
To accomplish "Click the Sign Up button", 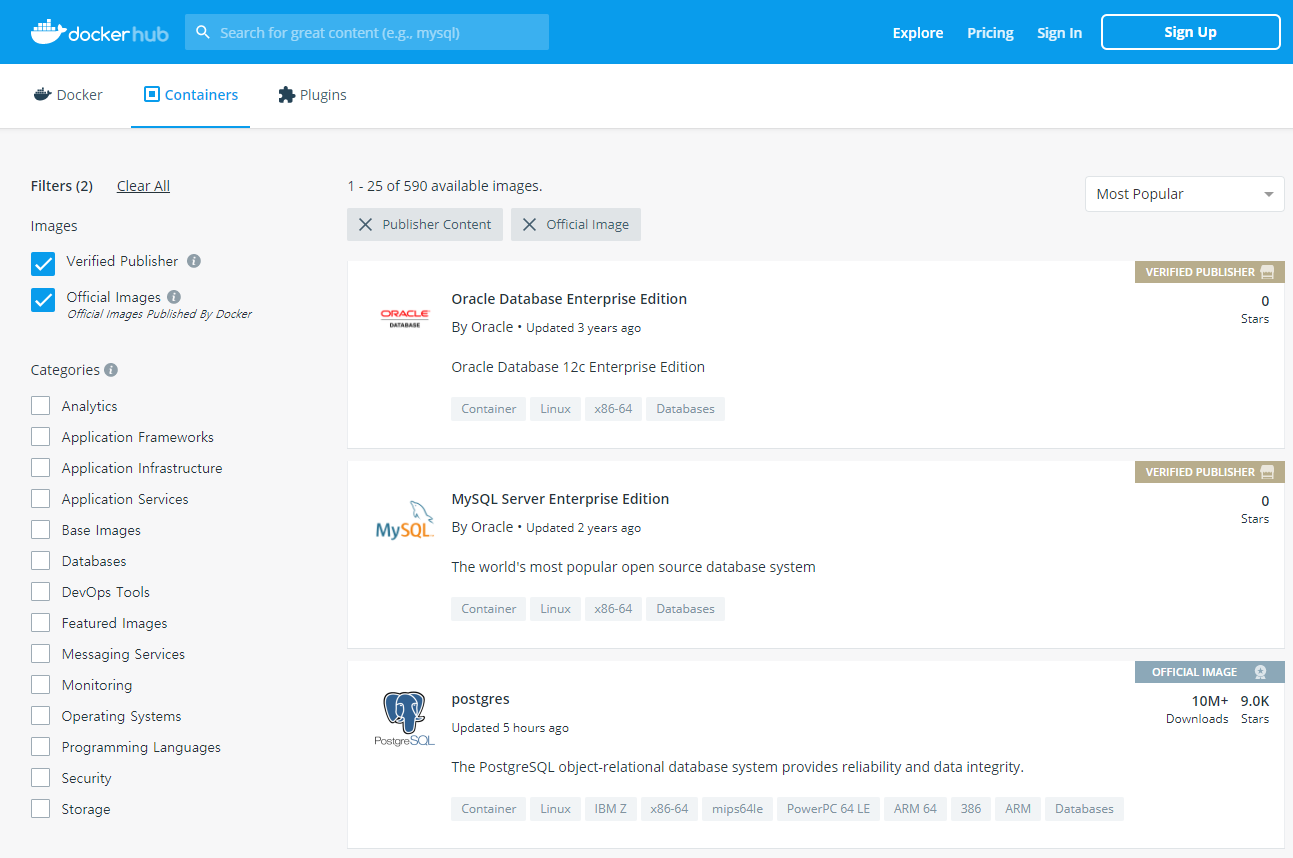I will pyautogui.click(x=1190, y=32).
